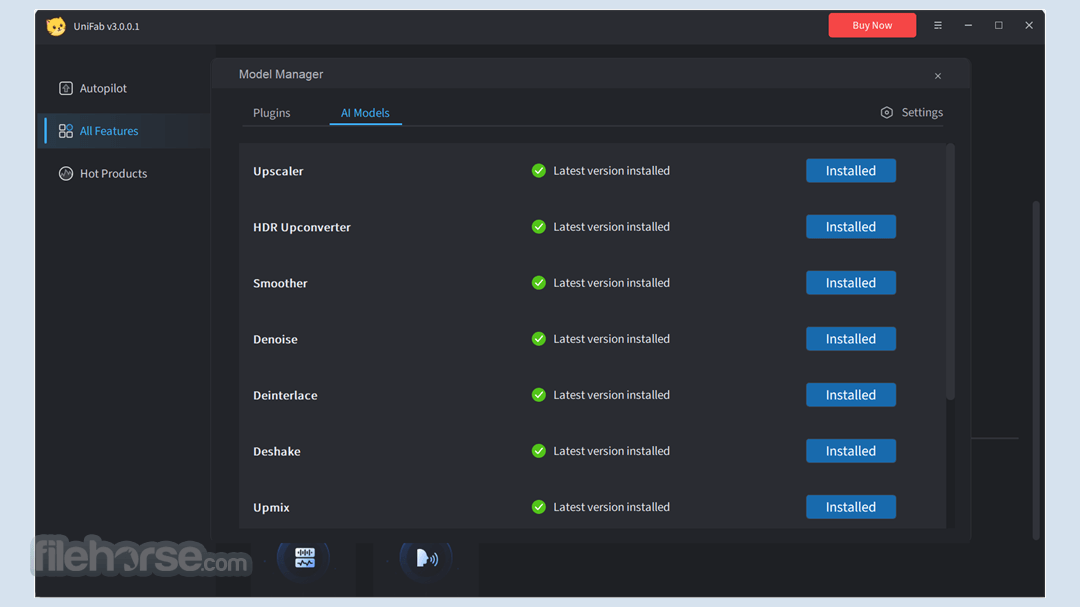Screen dimensions: 1080x607
Task: Minimize the UniFab window
Action: pos(968,25)
